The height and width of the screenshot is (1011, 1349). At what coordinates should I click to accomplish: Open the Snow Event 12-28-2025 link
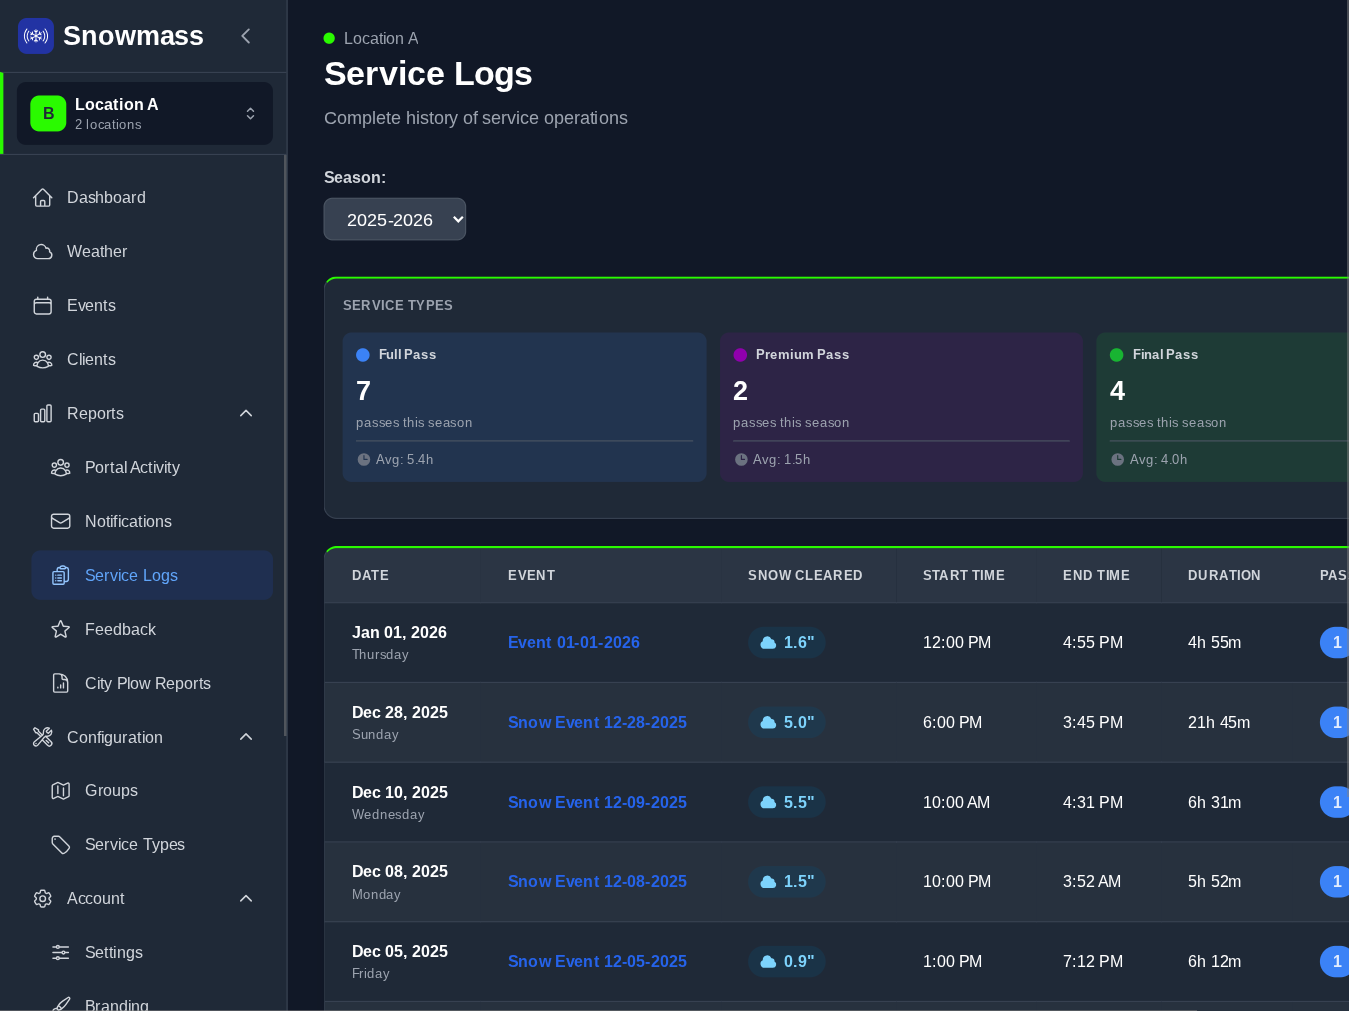tap(597, 723)
